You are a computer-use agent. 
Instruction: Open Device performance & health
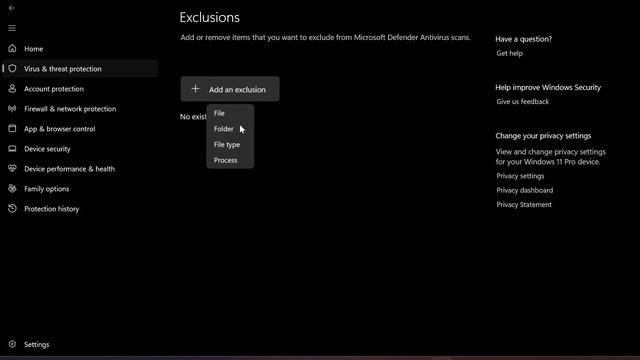point(69,169)
